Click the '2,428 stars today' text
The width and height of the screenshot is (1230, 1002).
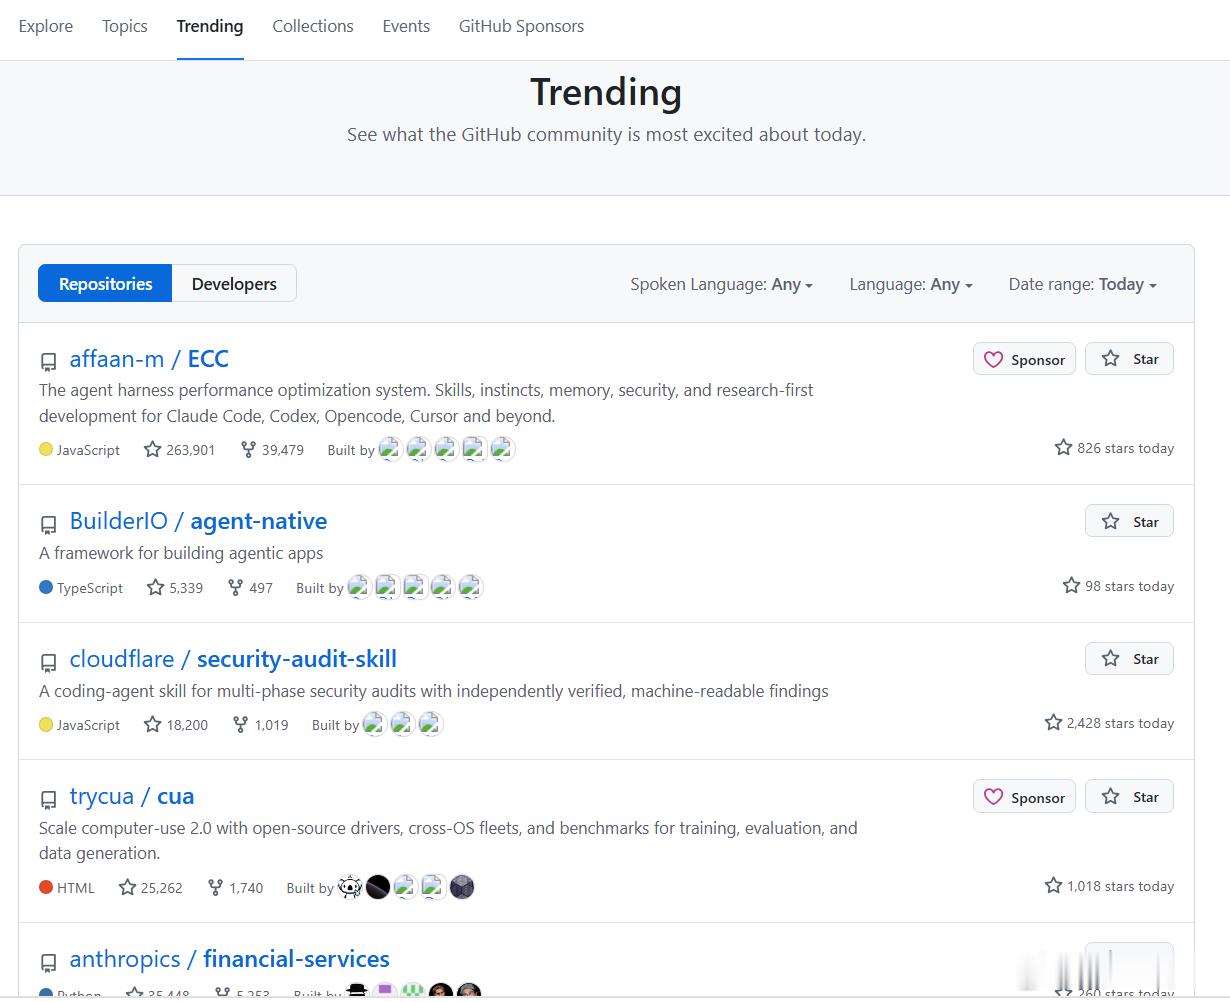pos(1120,723)
